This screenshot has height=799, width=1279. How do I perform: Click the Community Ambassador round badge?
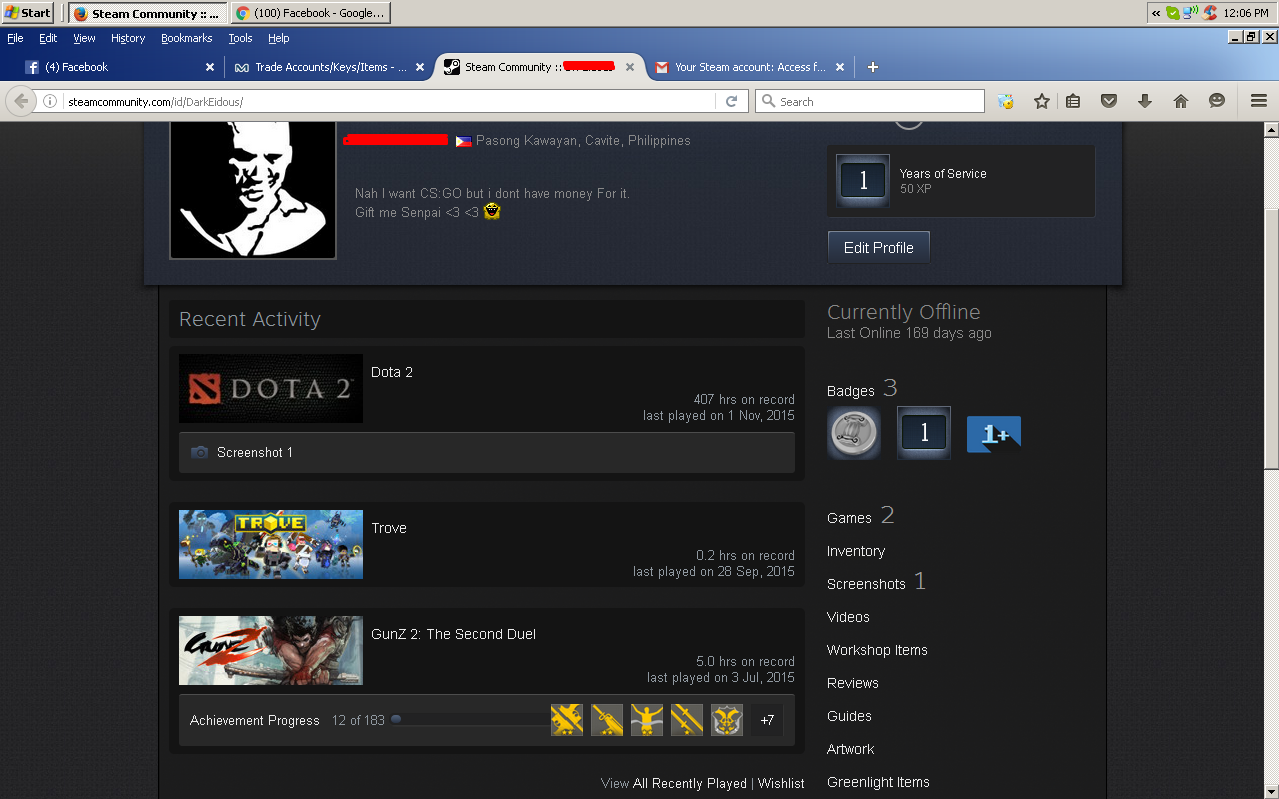coord(854,433)
